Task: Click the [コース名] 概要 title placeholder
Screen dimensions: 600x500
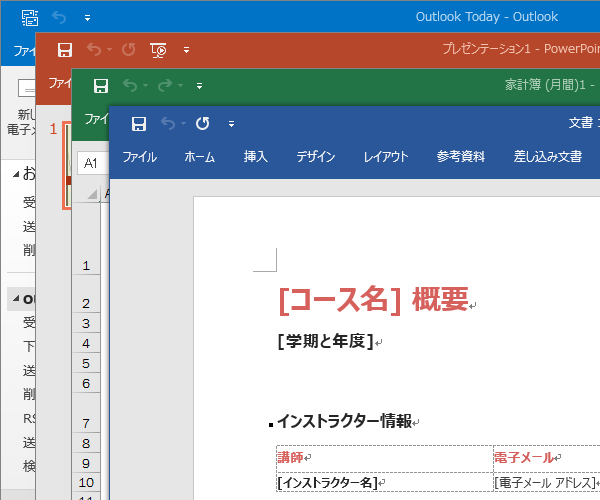Action: coord(373,298)
